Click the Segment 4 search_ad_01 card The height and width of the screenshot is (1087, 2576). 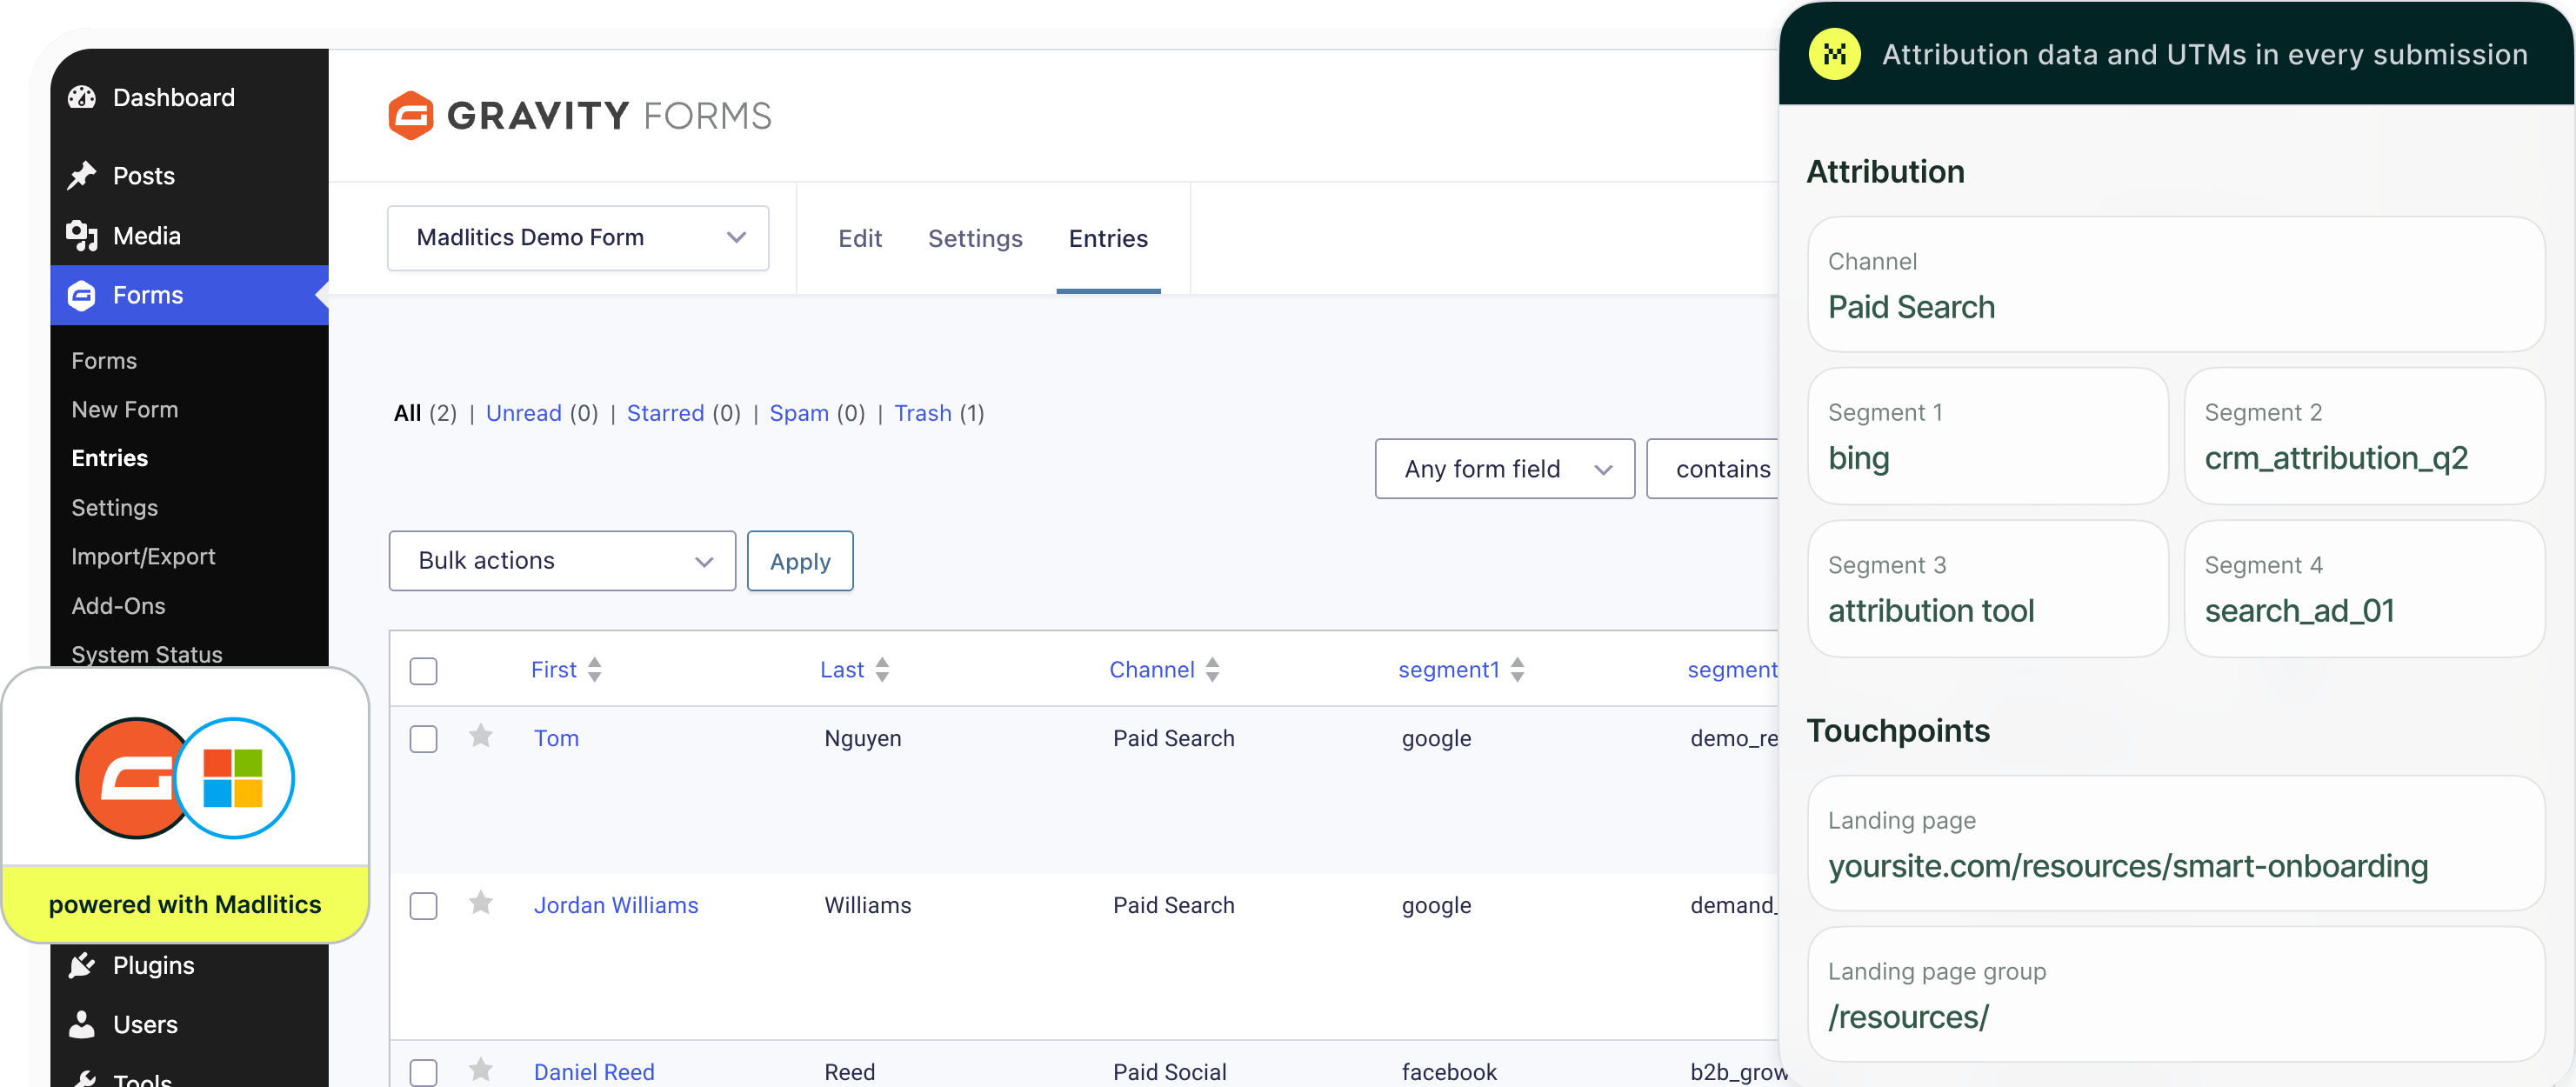click(x=2365, y=588)
